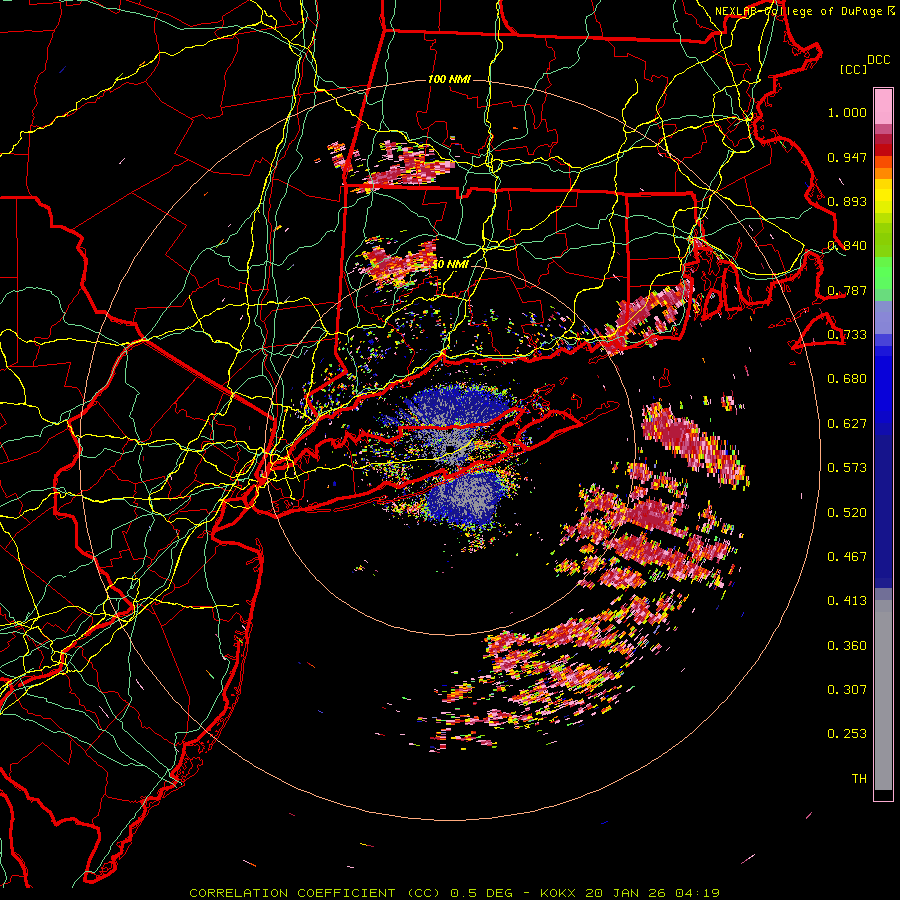Select the 0.947 scale value

pyautogui.click(x=847, y=157)
